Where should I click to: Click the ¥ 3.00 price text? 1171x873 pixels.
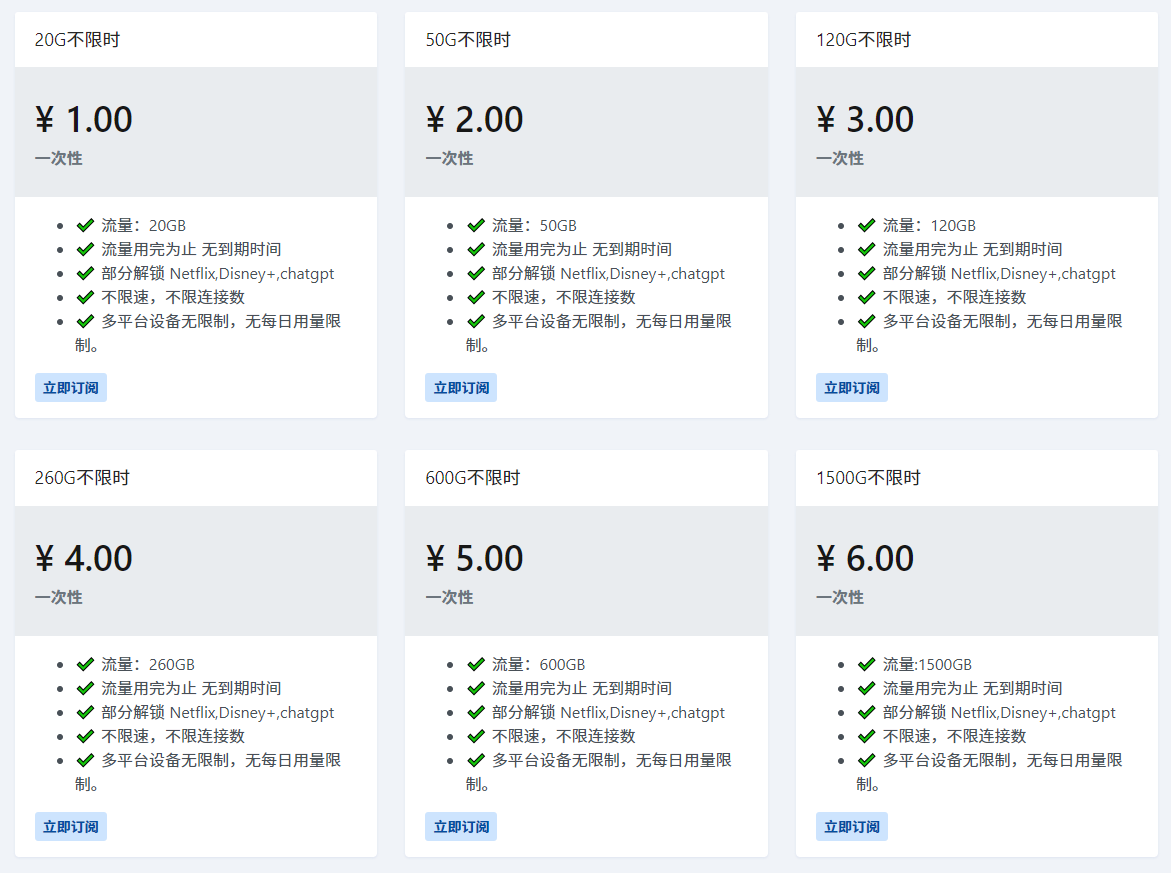(x=865, y=120)
